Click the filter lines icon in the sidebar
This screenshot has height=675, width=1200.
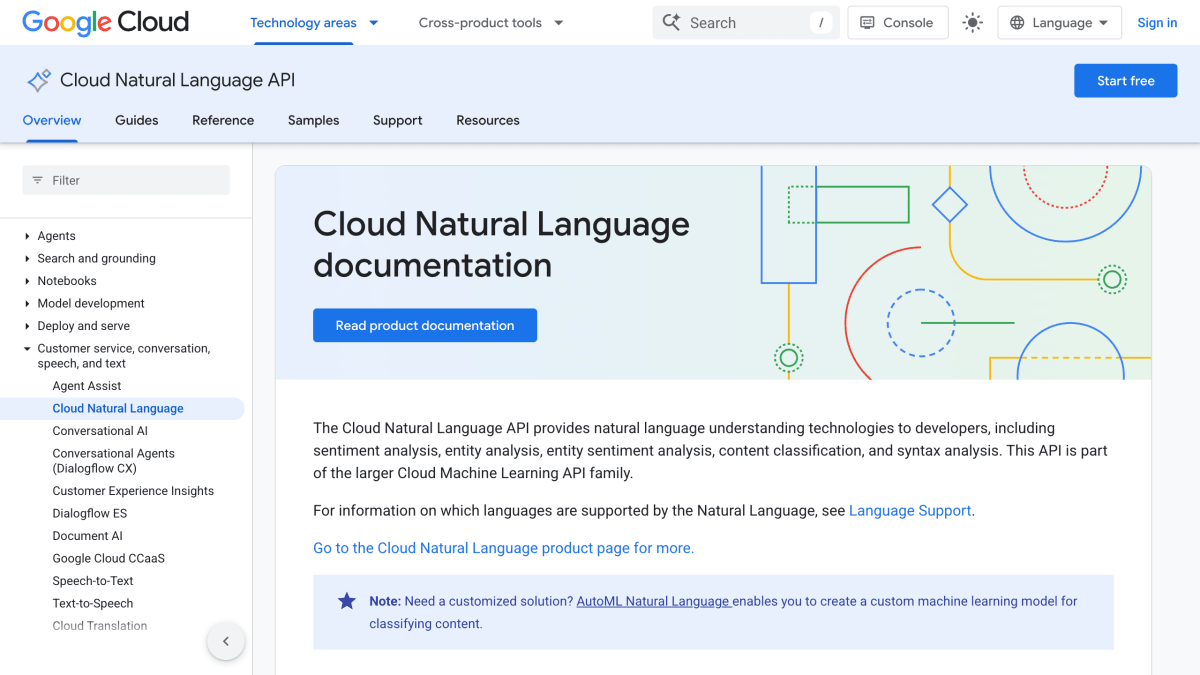point(38,180)
